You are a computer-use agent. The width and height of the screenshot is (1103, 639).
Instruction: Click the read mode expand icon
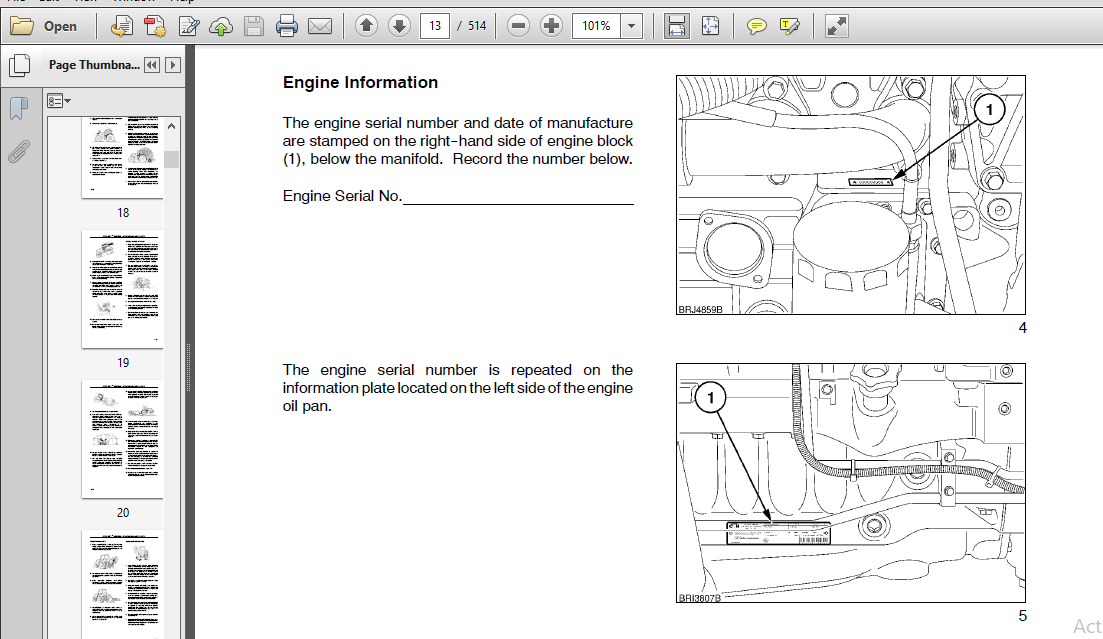pyautogui.click(x=836, y=27)
